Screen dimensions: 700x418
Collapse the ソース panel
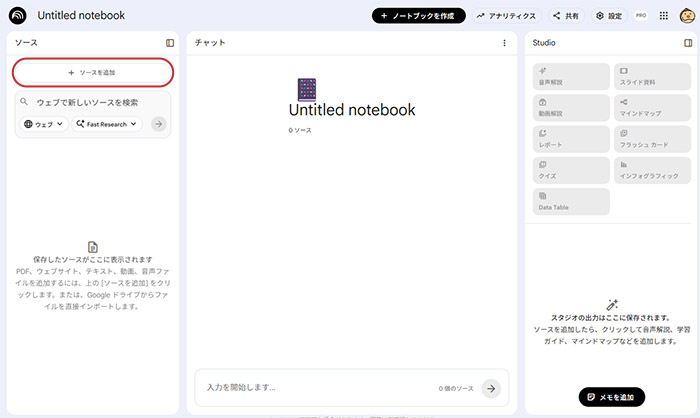pyautogui.click(x=170, y=43)
